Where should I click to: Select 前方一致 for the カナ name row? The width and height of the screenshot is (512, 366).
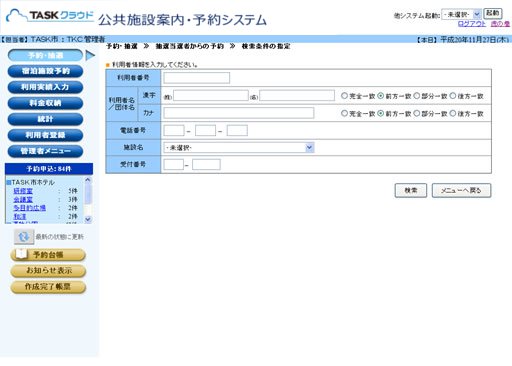coord(381,113)
